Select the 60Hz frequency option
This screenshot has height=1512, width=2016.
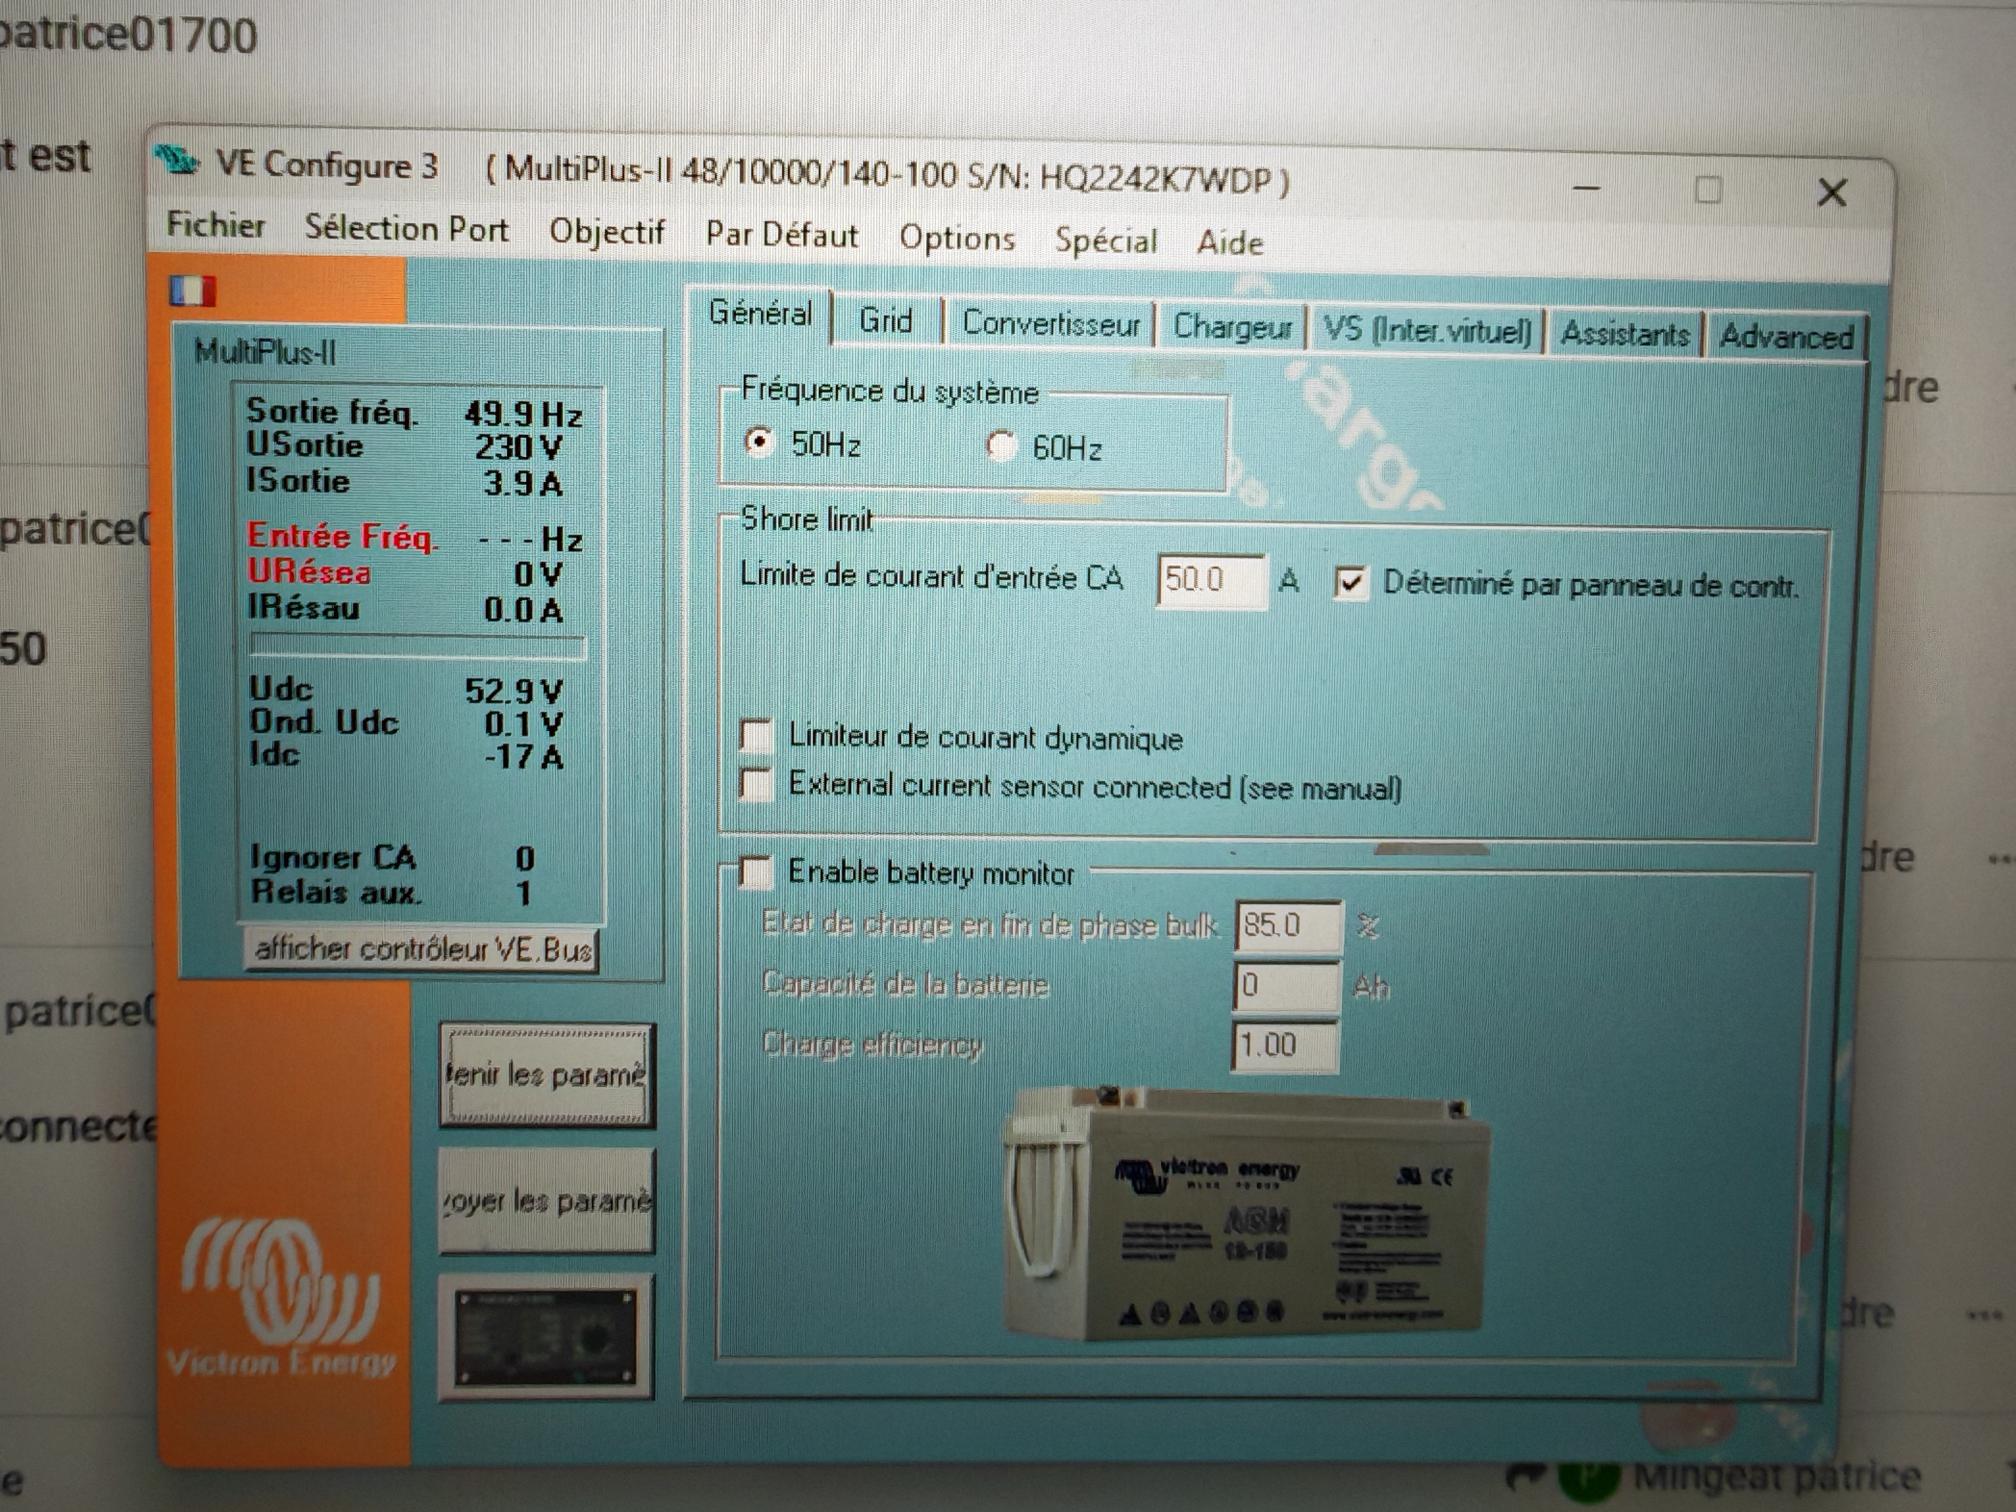pyautogui.click(x=1001, y=446)
